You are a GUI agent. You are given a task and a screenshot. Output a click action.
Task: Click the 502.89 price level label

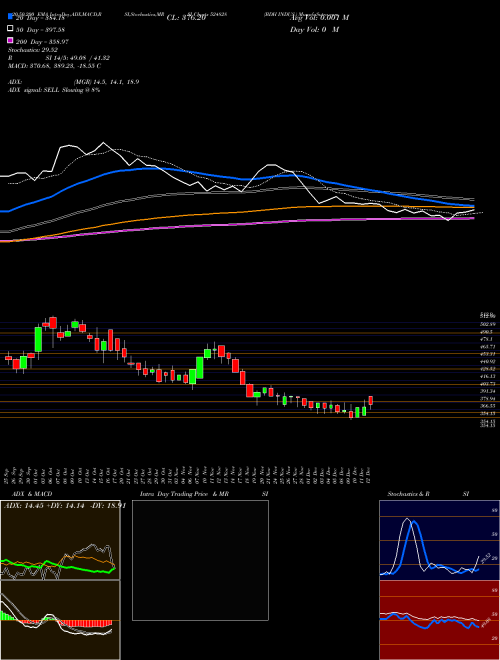click(x=487, y=324)
